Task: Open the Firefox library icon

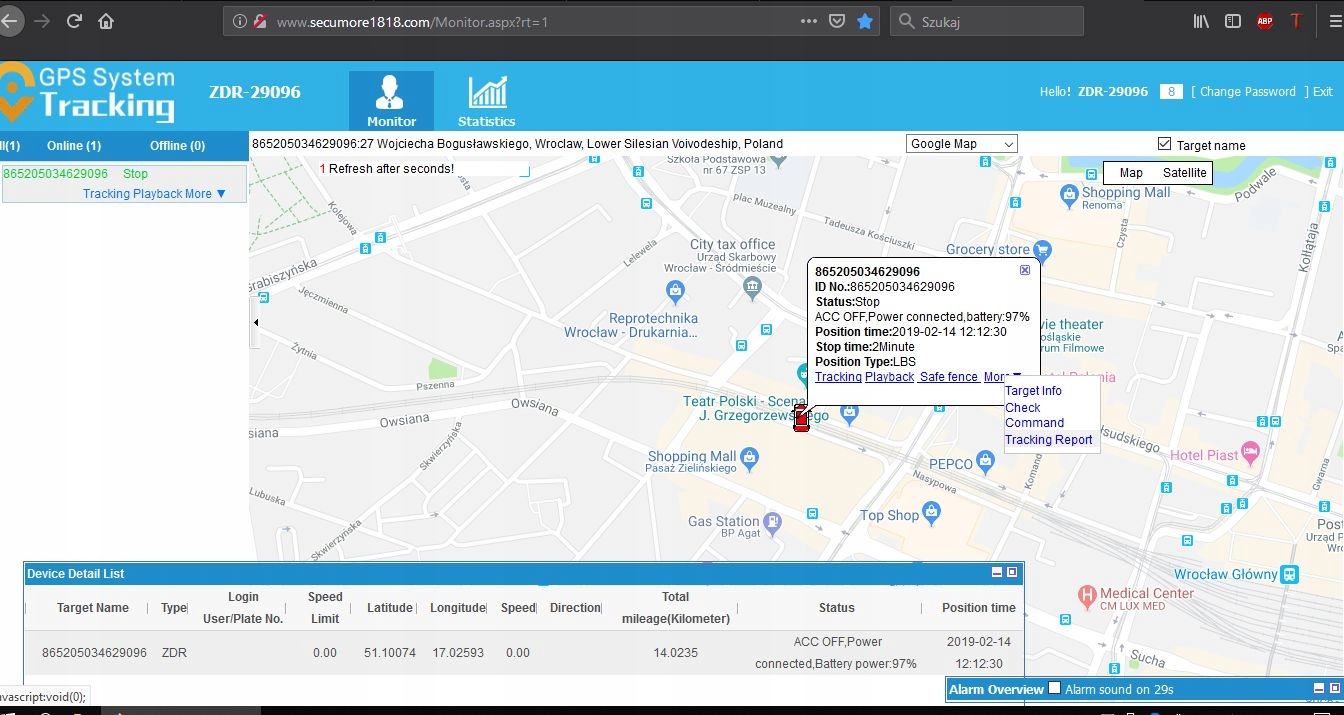Action: 1201,21
